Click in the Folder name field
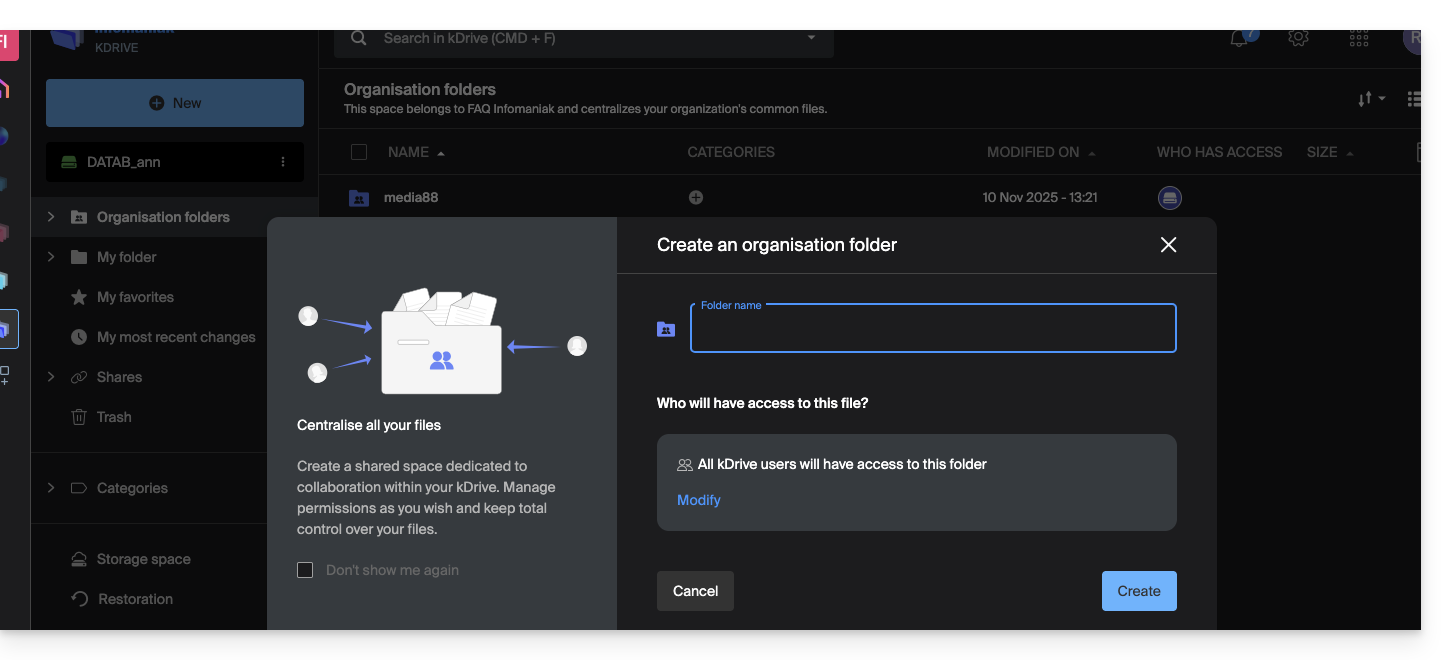1451x660 pixels. click(932, 329)
